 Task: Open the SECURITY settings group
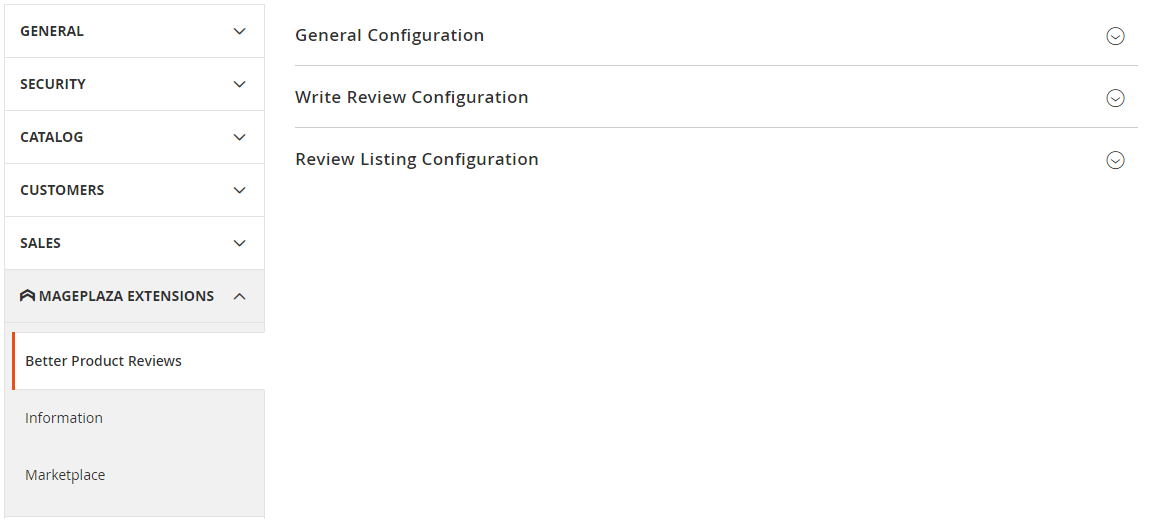tap(53, 84)
